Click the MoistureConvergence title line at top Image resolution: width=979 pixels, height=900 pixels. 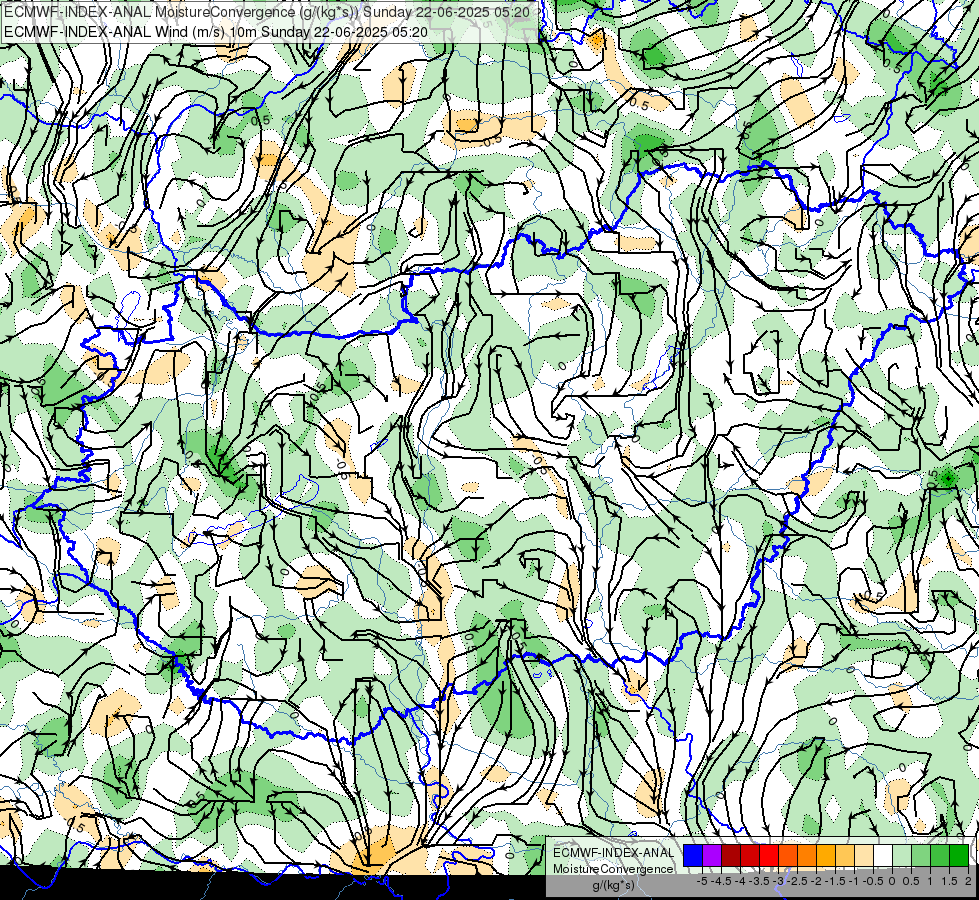click(267, 12)
